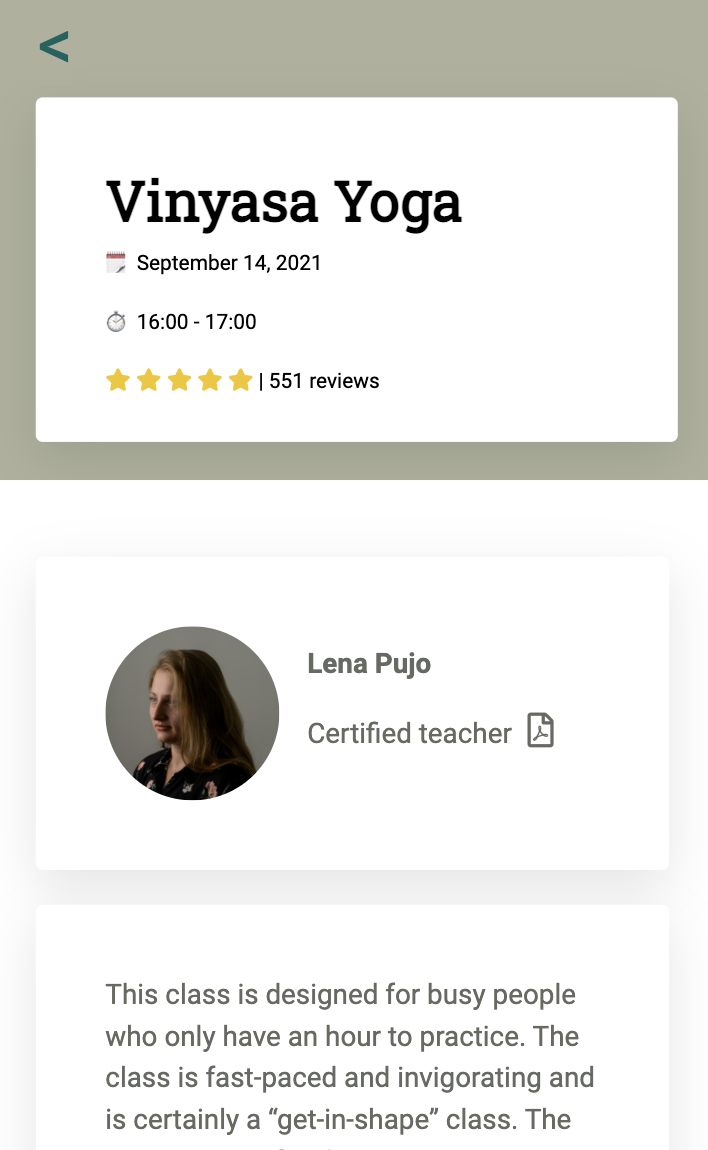Click the Certified teacher label
This screenshot has width=708, height=1150.
pos(410,732)
